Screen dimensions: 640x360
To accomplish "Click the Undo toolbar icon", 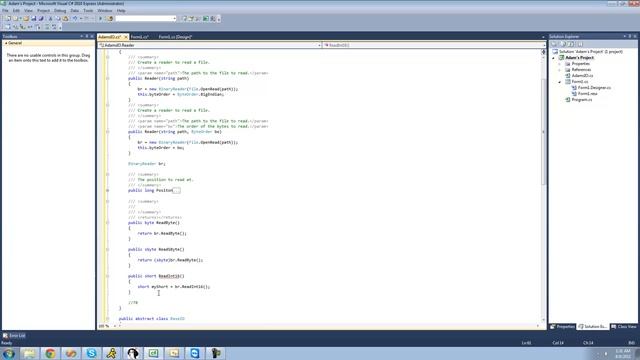I will click(x=75, y=18).
